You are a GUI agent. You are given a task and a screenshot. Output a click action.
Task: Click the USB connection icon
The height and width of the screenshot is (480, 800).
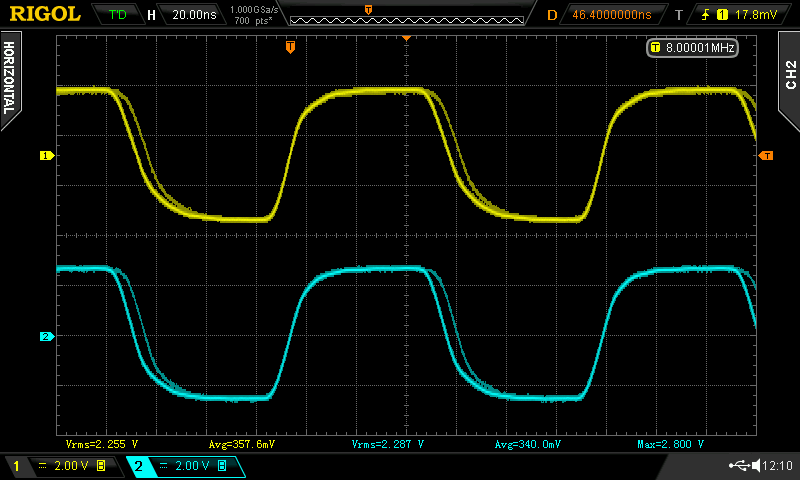tap(739, 465)
